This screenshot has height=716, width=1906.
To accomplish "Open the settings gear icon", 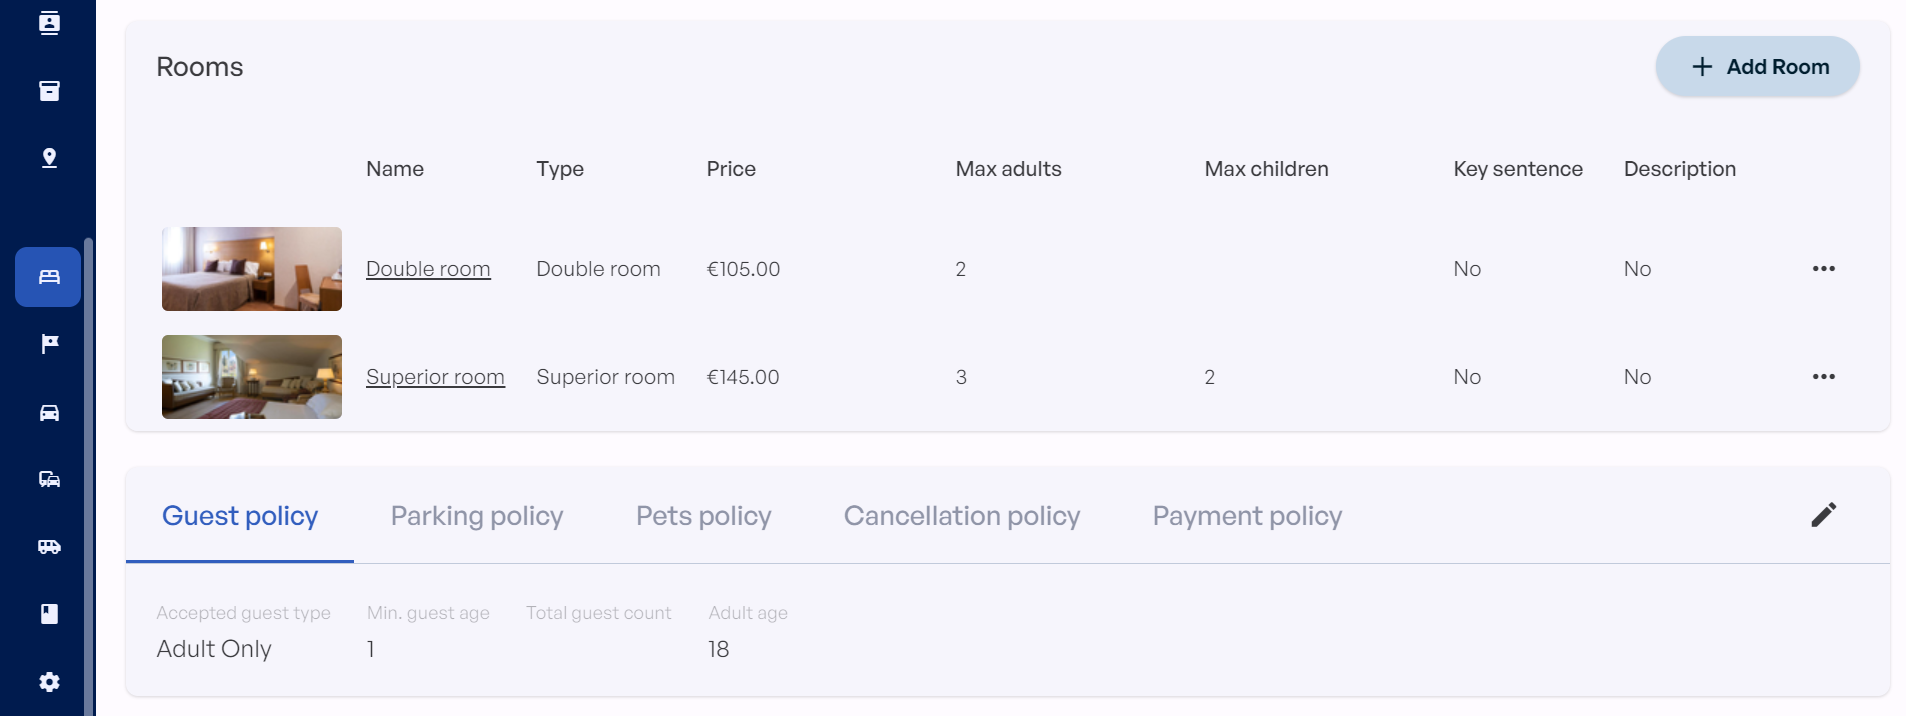I will [x=49, y=682].
